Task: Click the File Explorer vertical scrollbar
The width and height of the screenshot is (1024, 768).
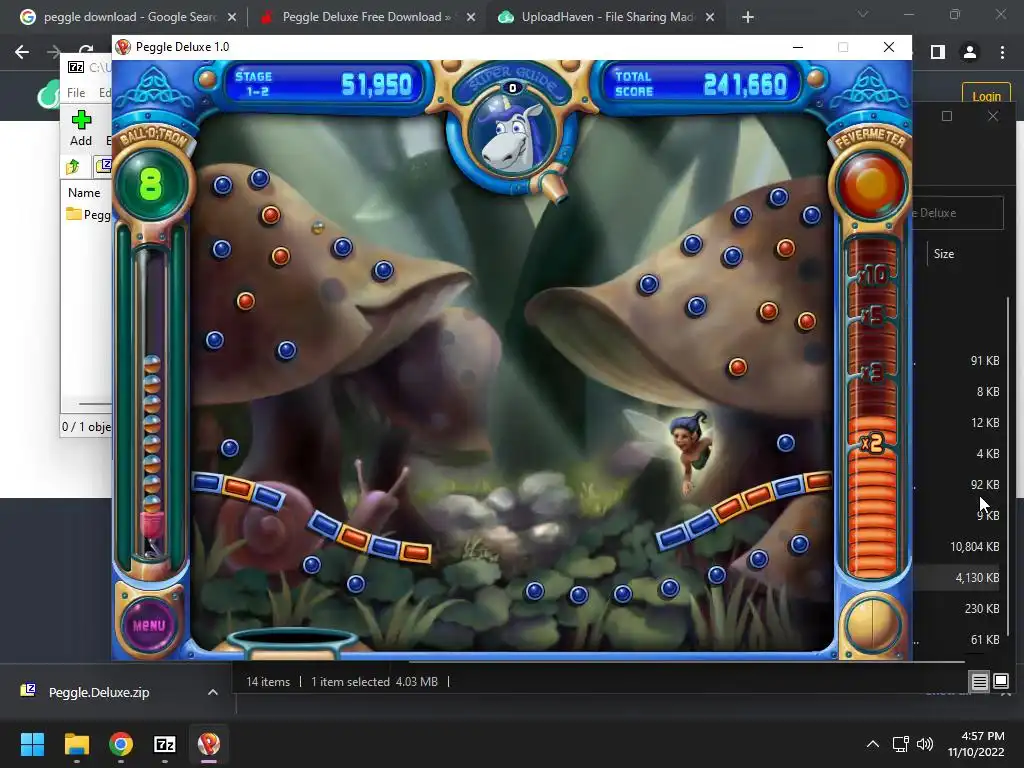Action: tap(1008, 467)
